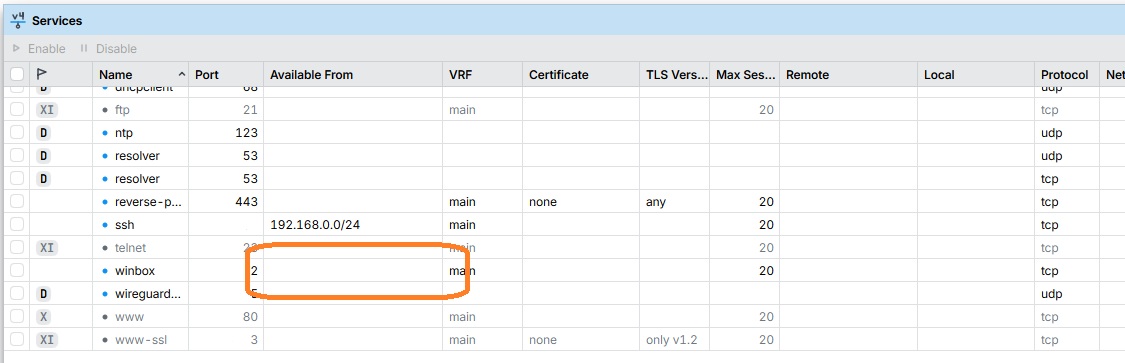1125x363 pixels.
Task: Click the Services window icon
Action: (x=18, y=20)
